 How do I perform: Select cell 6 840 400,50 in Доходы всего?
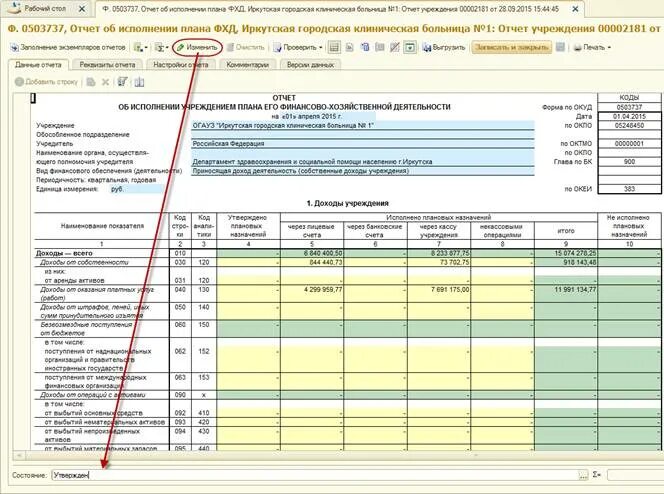point(312,253)
